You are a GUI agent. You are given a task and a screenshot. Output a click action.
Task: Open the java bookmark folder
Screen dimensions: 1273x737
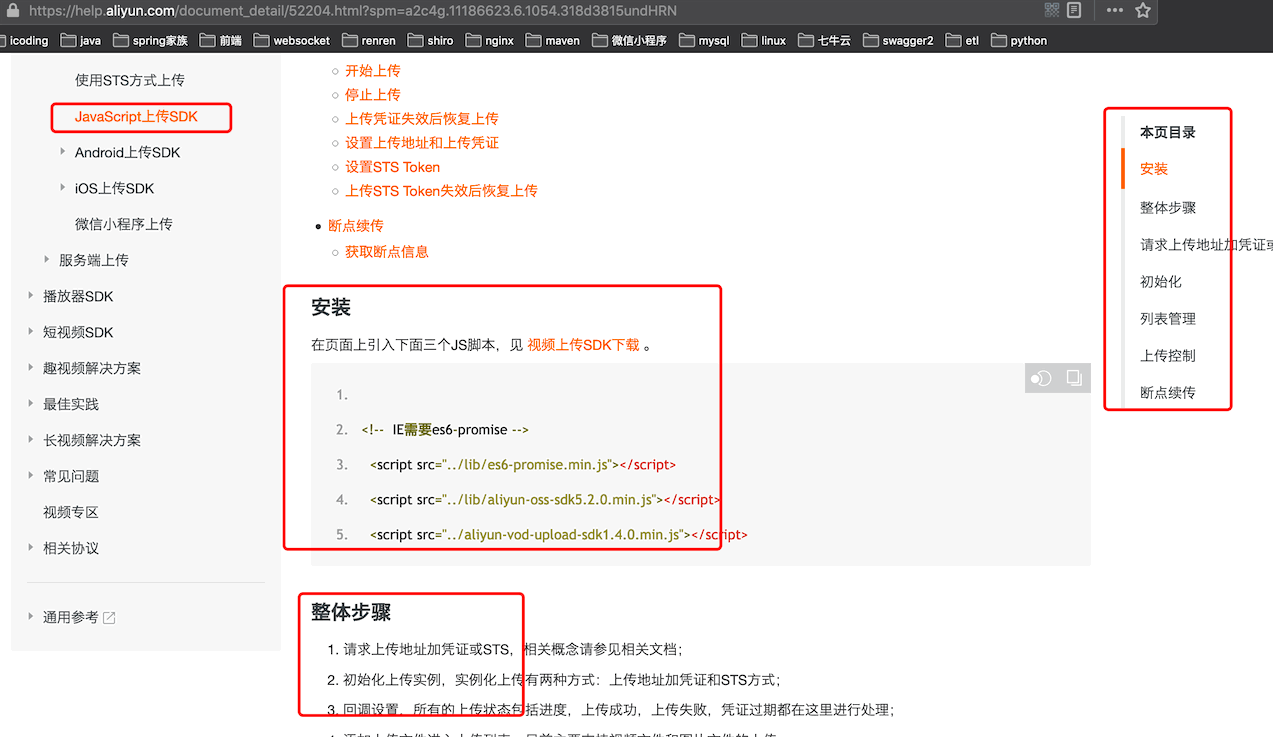coord(81,41)
